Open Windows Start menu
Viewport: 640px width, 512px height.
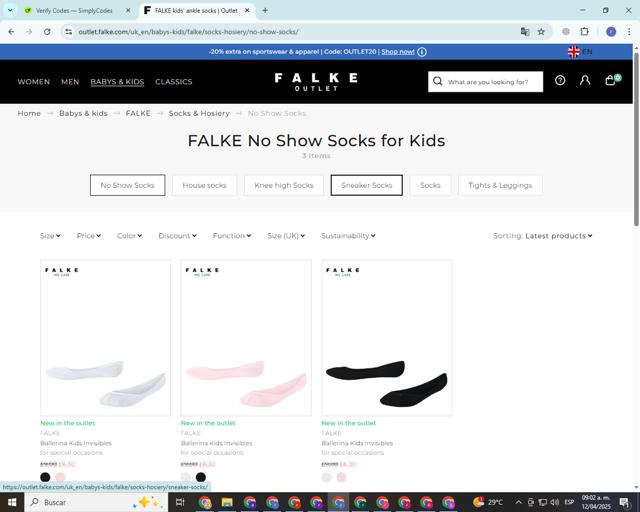(x=12, y=502)
